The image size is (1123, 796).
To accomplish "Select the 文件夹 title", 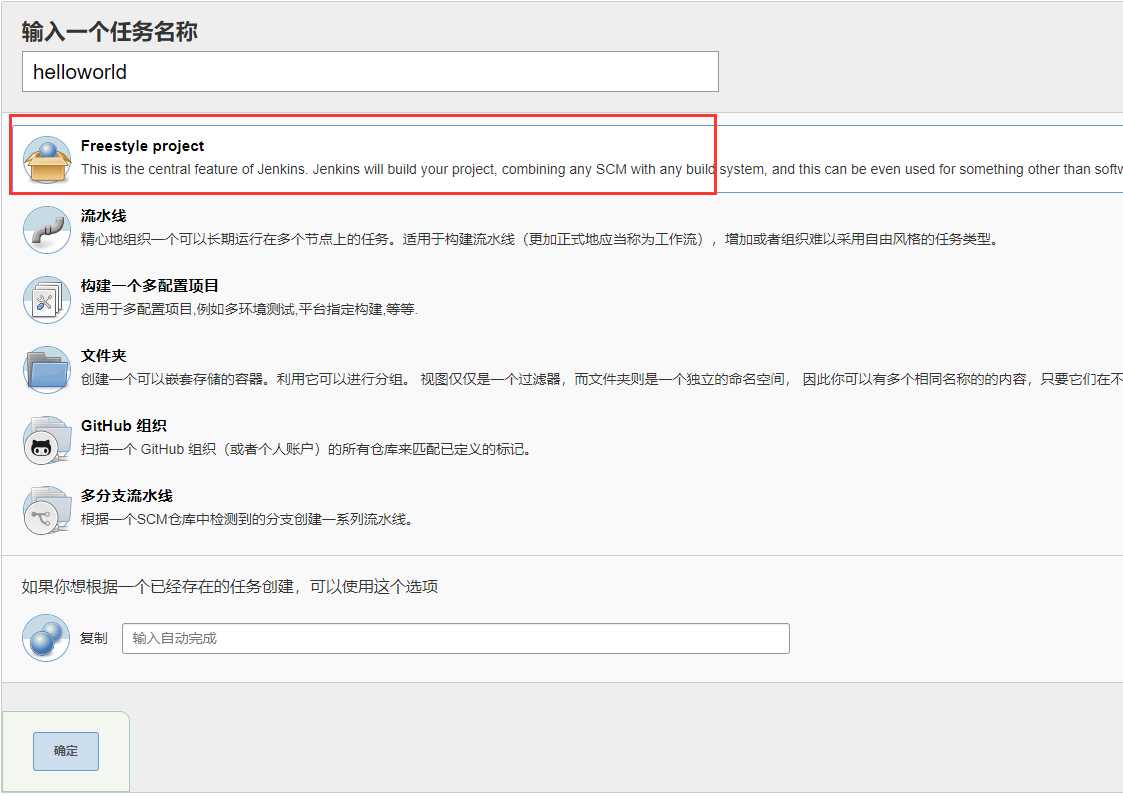I will pos(103,356).
